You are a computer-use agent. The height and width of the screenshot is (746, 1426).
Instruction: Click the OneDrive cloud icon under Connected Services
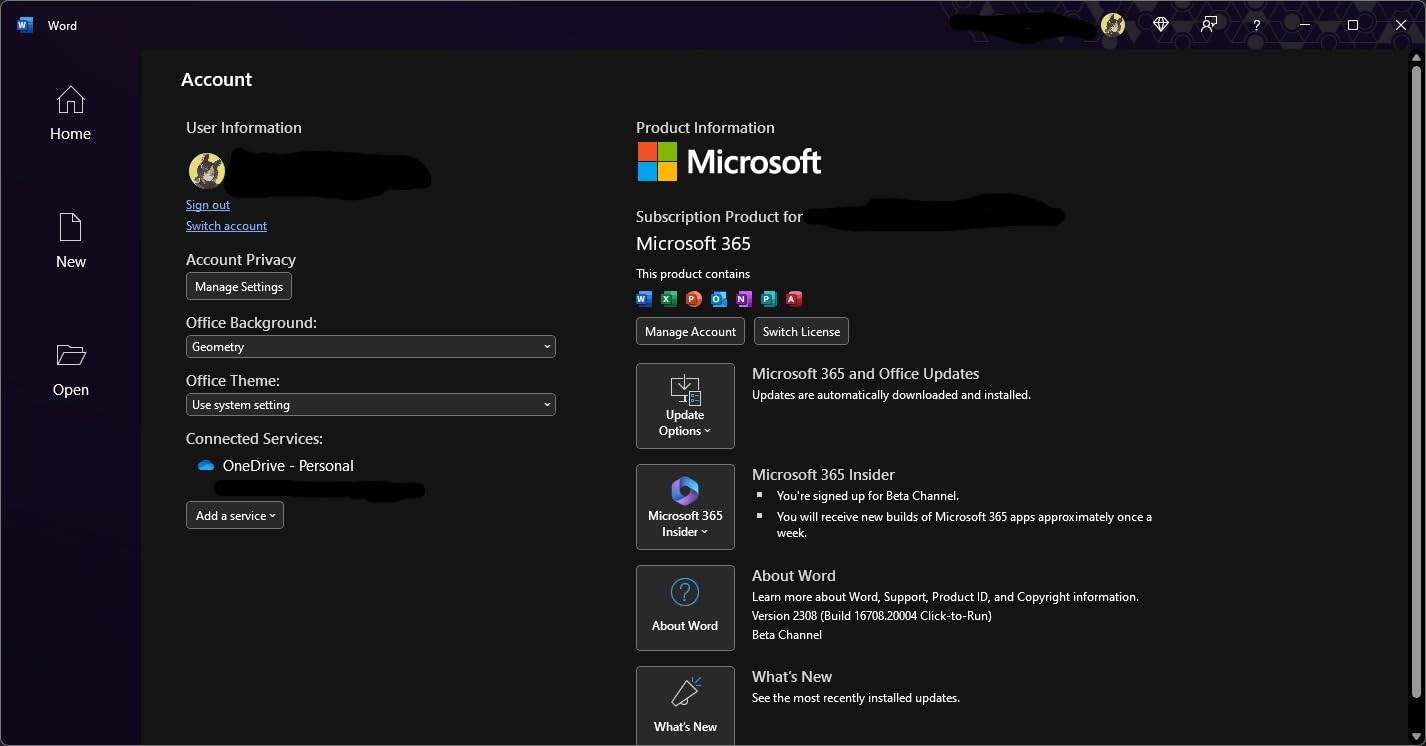click(x=205, y=465)
